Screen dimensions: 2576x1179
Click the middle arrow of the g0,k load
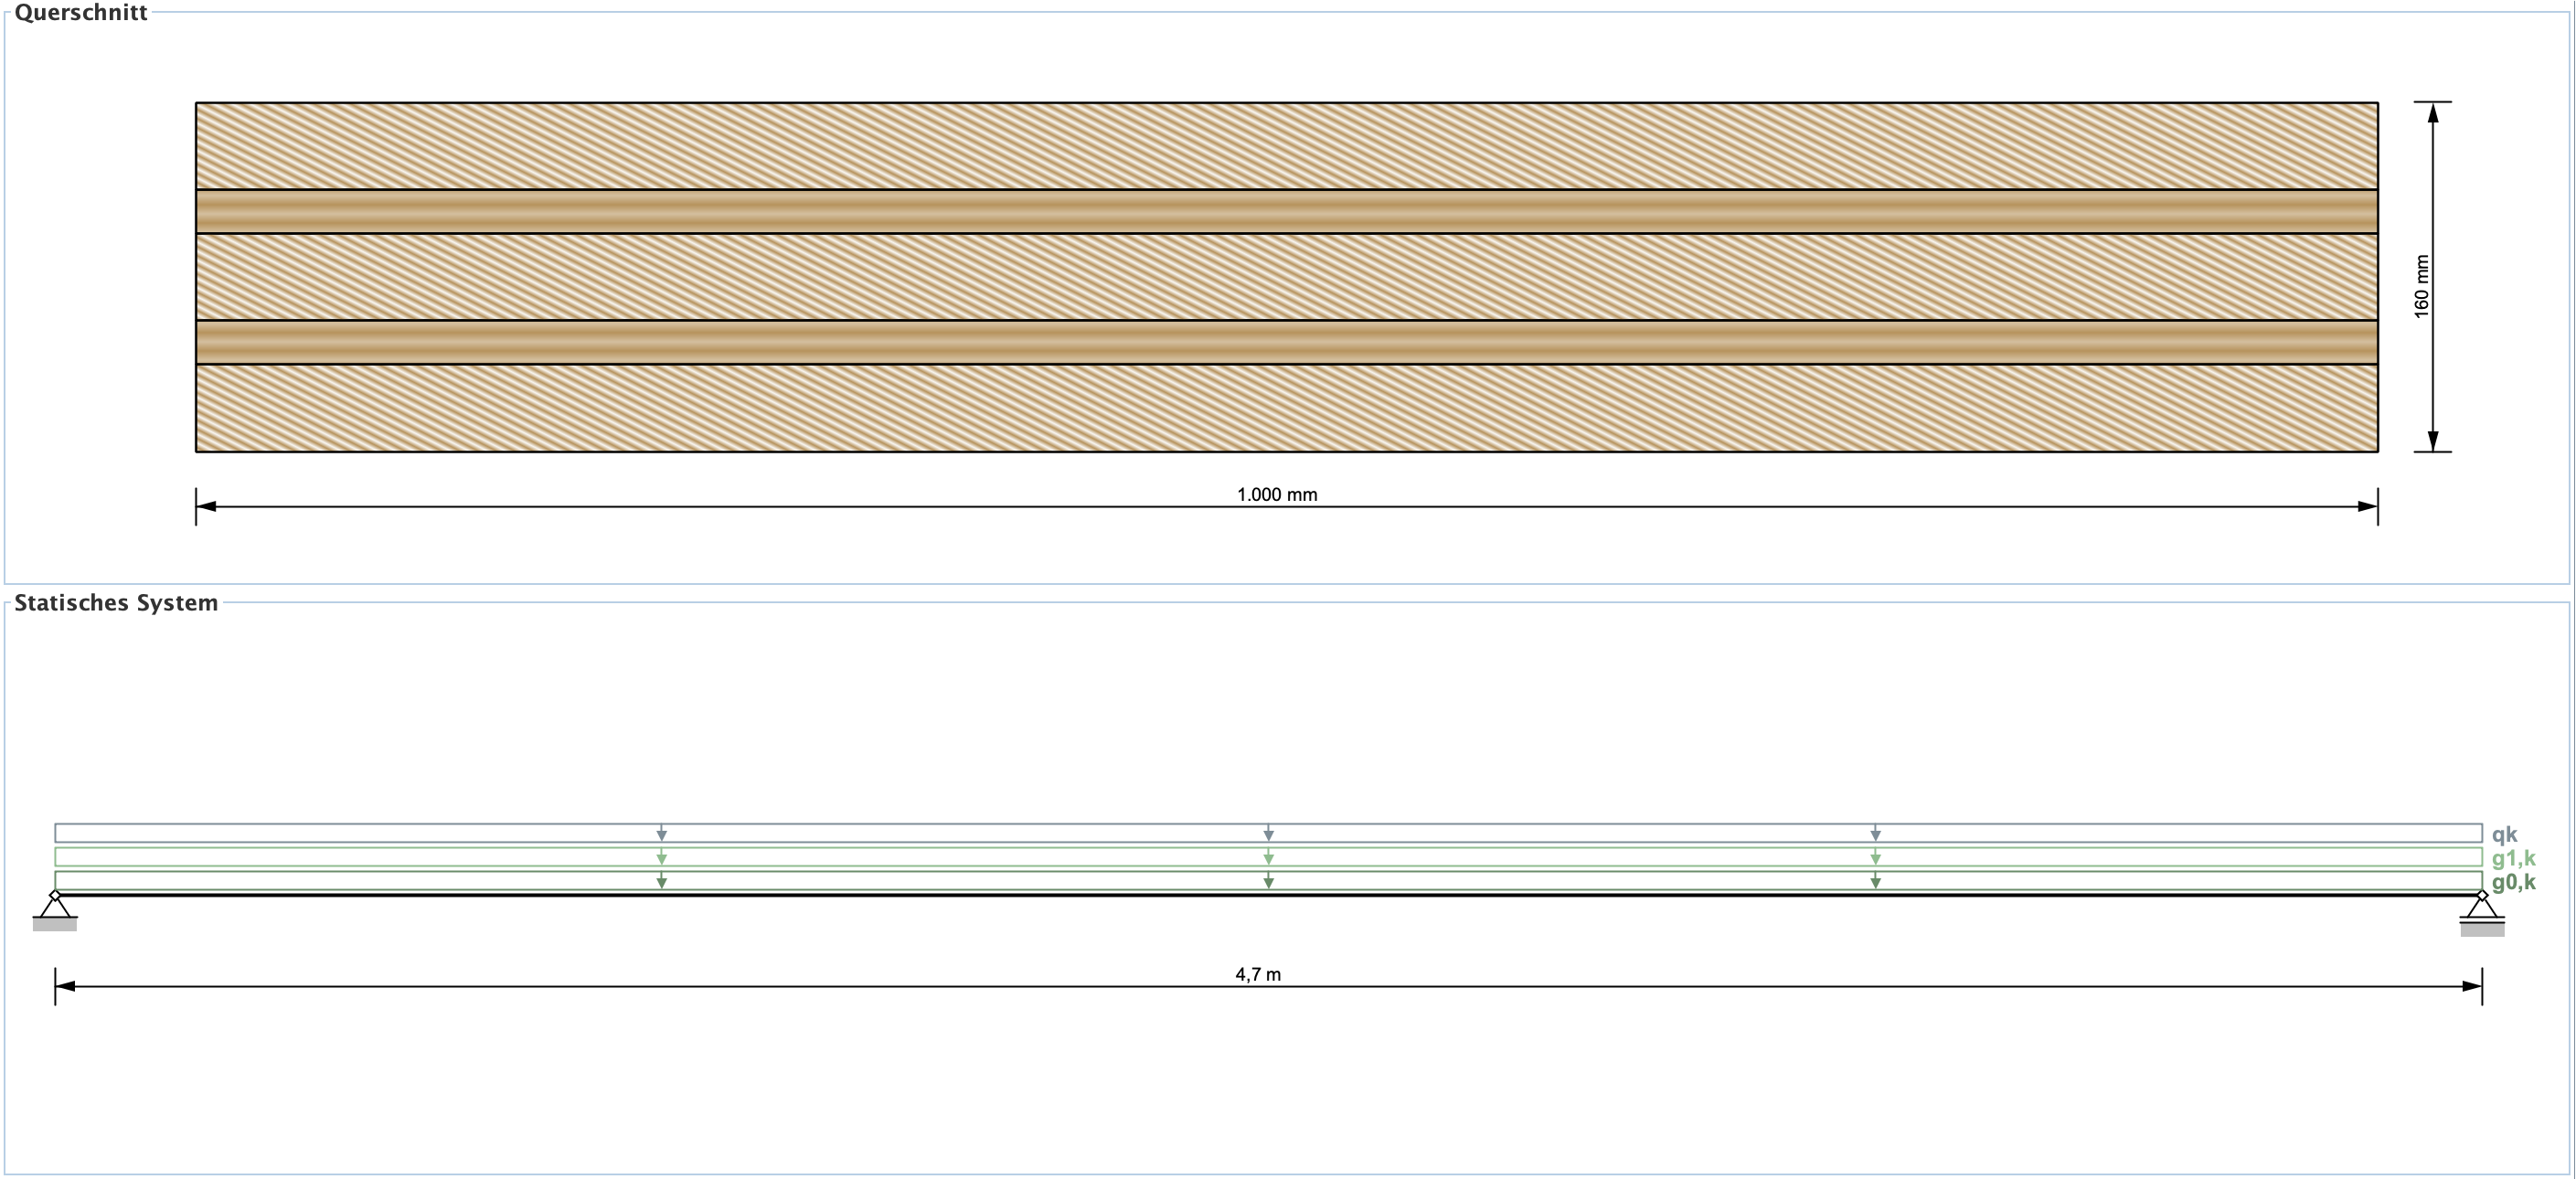click(x=1268, y=881)
